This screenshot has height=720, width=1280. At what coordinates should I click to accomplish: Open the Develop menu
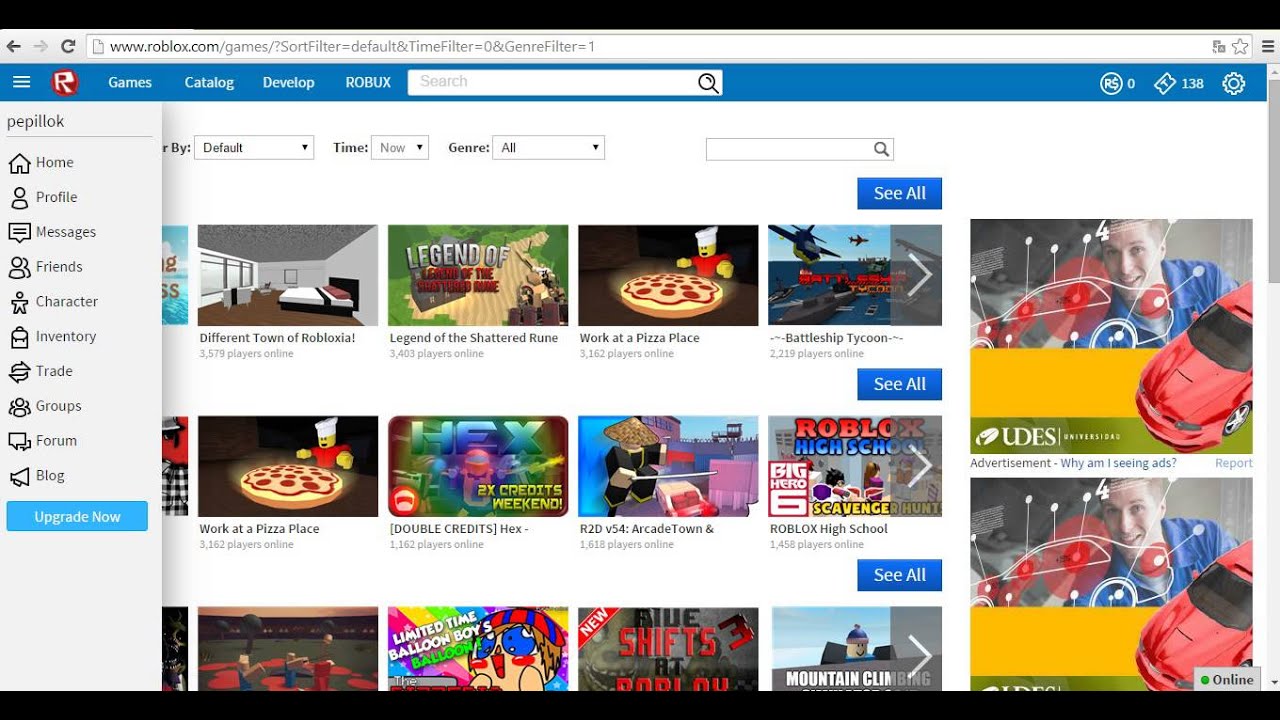click(x=289, y=83)
